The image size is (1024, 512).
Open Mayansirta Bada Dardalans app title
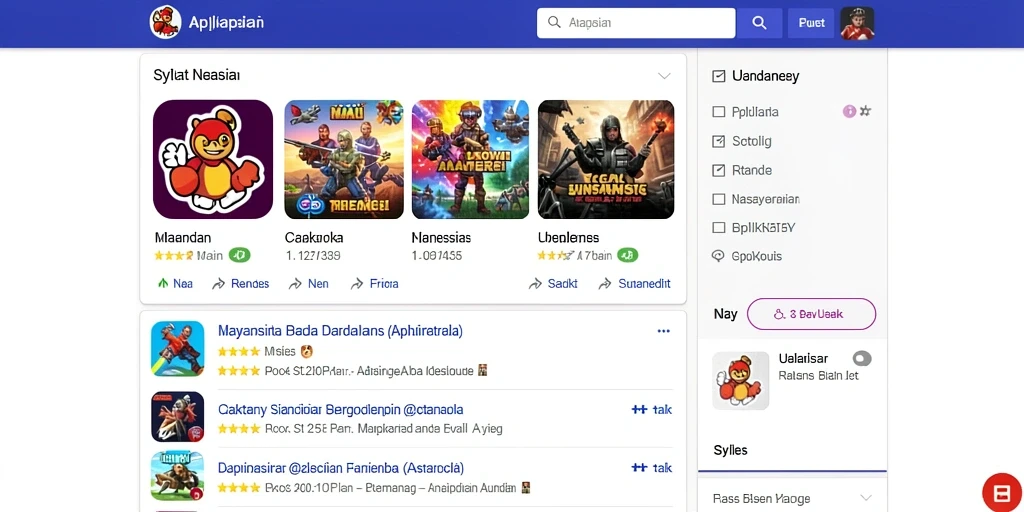pos(340,331)
